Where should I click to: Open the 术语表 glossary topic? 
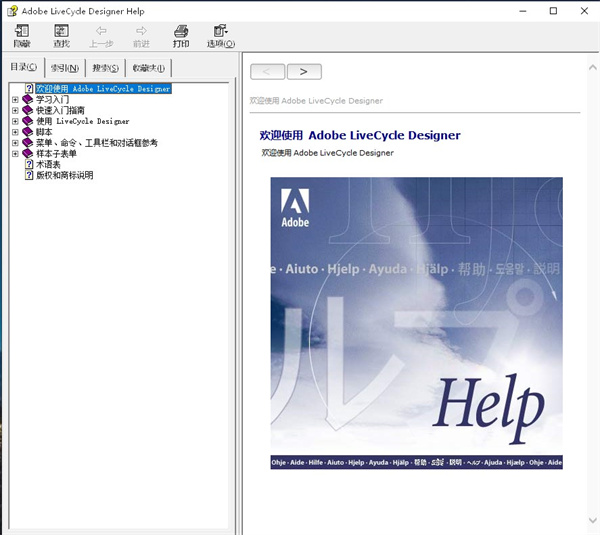(x=48, y=165)
